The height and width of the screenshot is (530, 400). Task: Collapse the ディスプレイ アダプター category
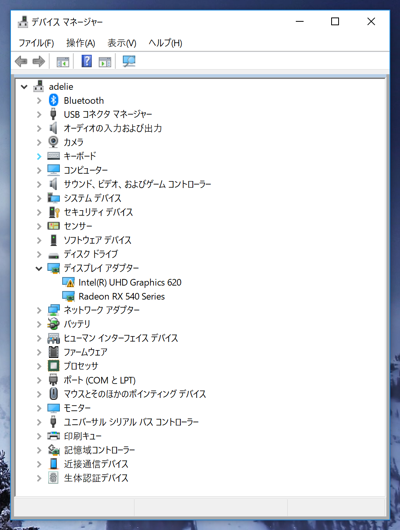pos(39,268)
